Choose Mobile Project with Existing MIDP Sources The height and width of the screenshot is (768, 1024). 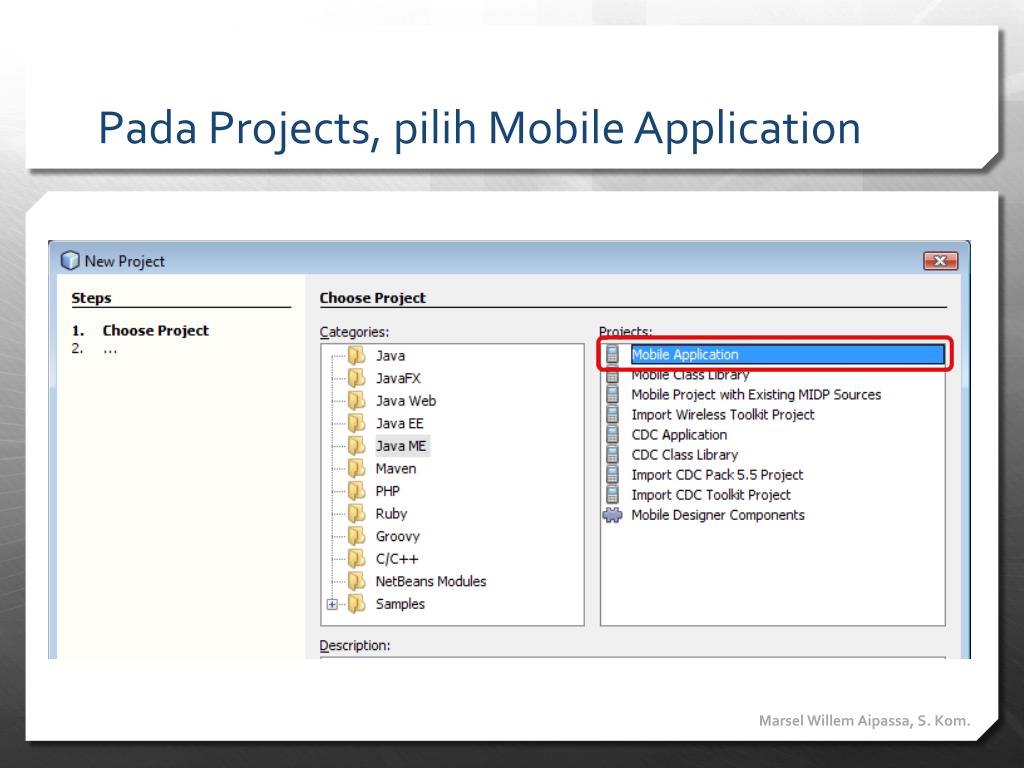click(756, 394)
